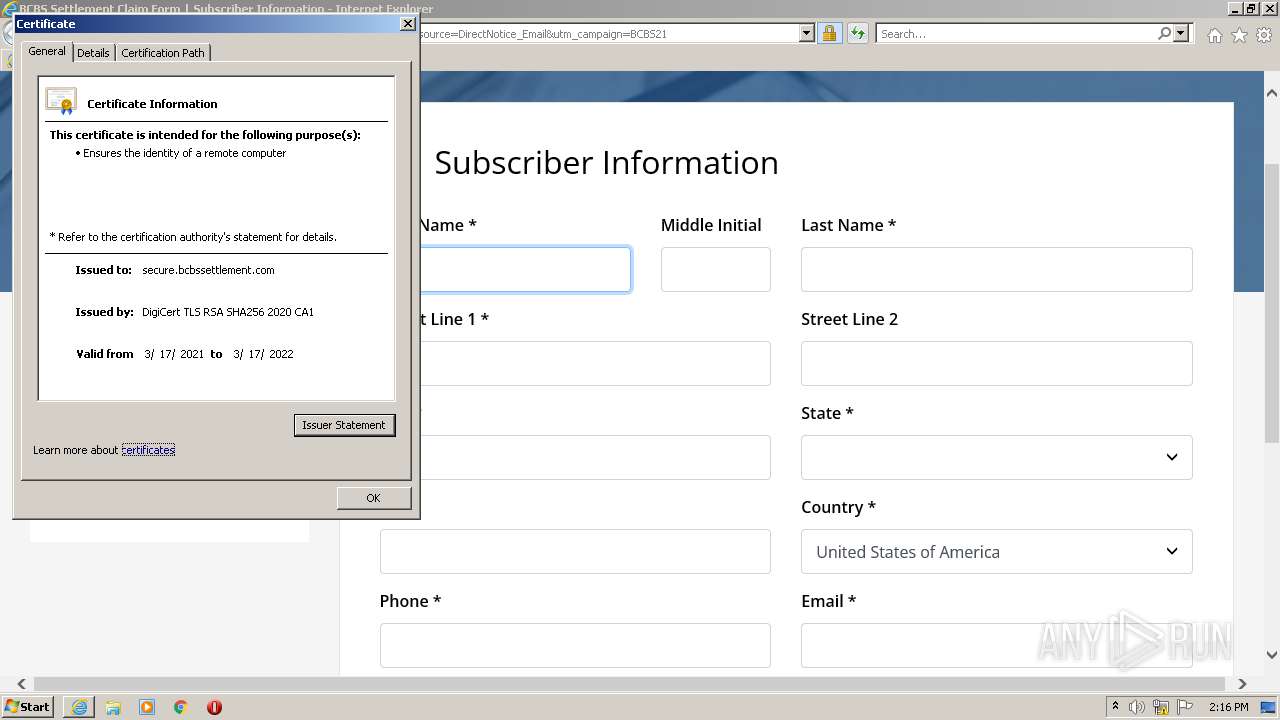Open the Tools gear icon
The width and height of the screenshot is (1280, 720).
tap(1264, 35)
